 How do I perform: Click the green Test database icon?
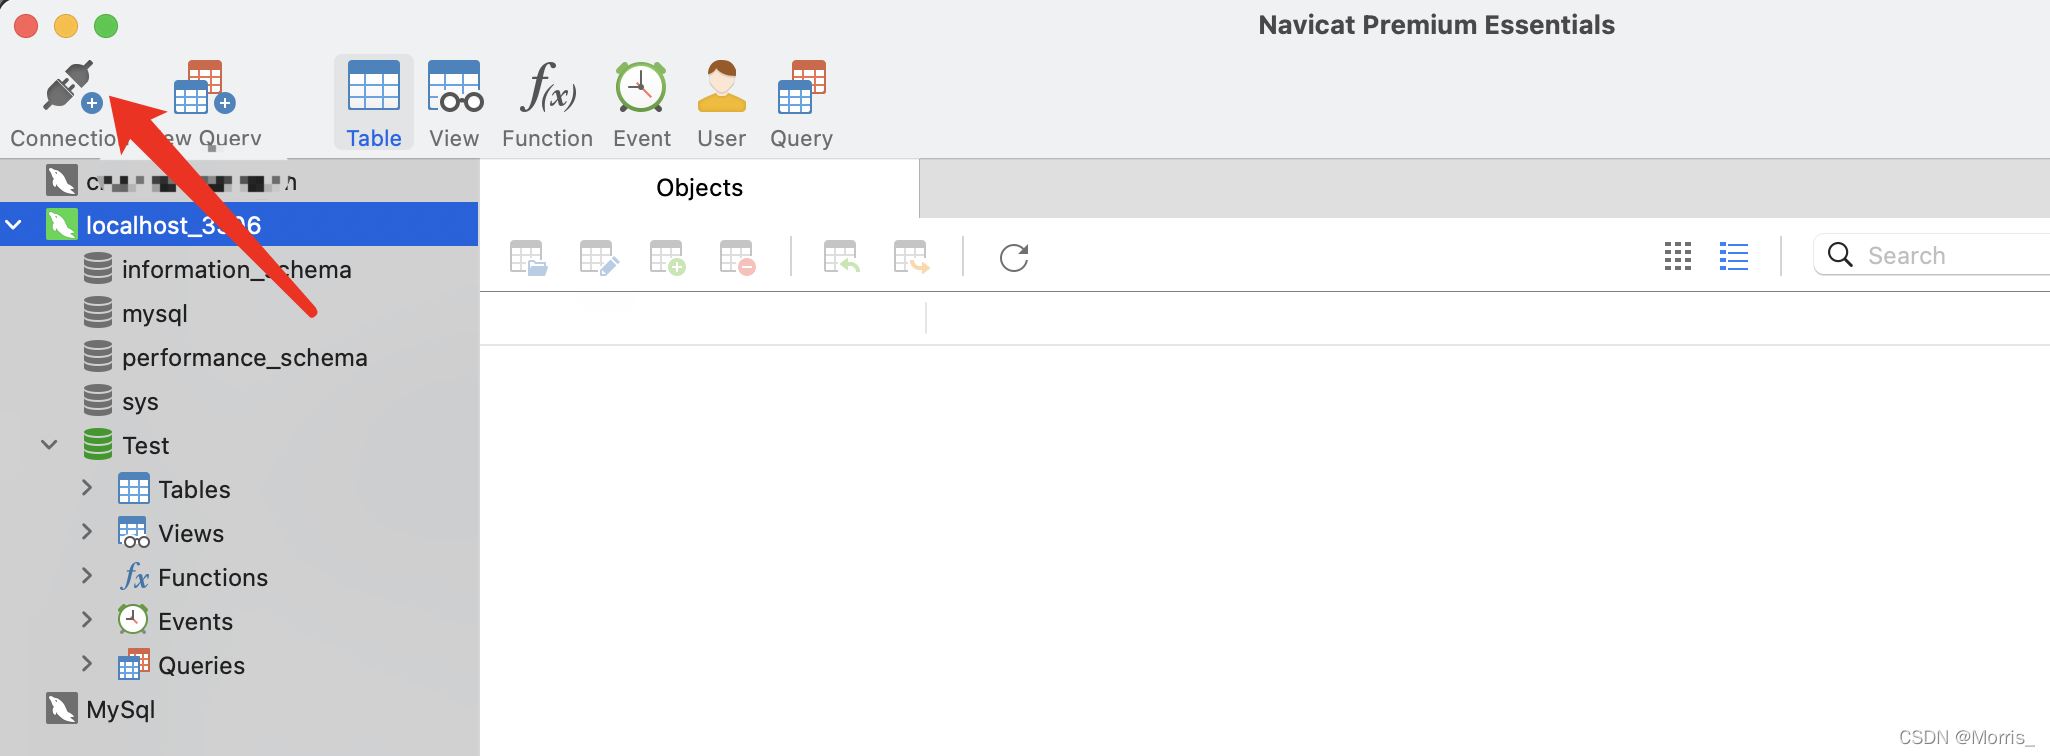point(98,444)
